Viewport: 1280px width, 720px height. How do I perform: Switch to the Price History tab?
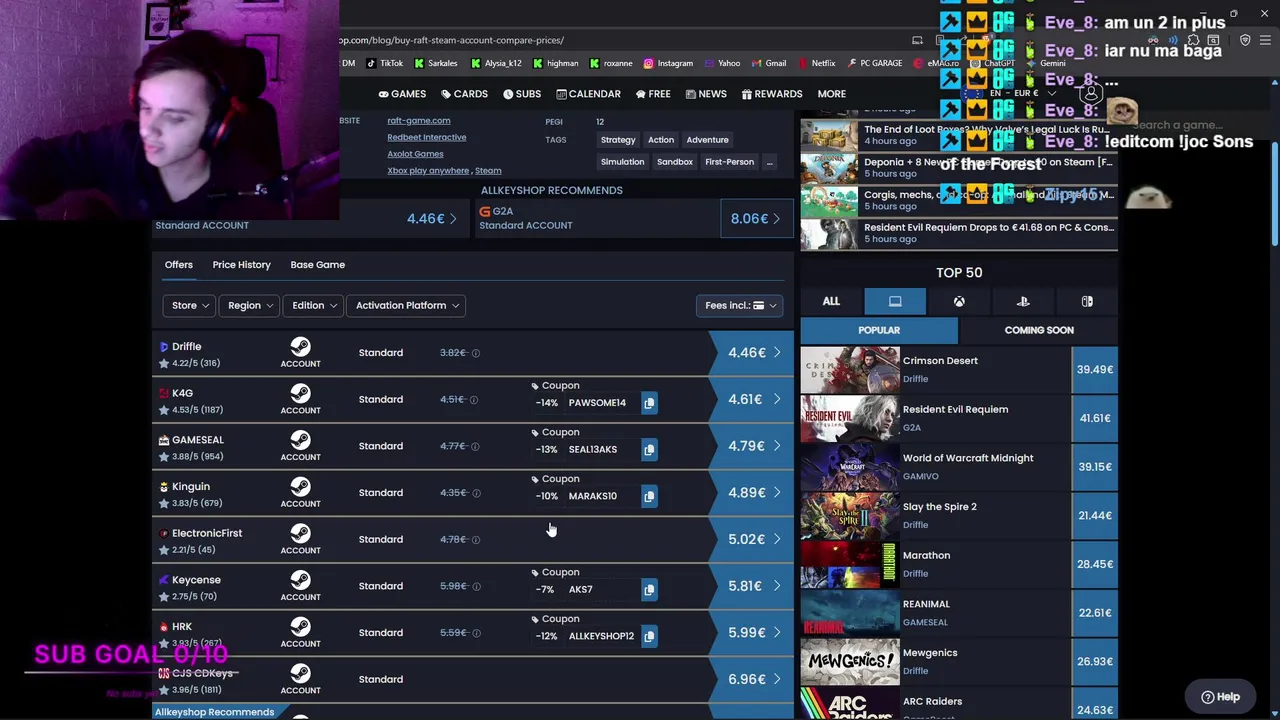point(241,265)
